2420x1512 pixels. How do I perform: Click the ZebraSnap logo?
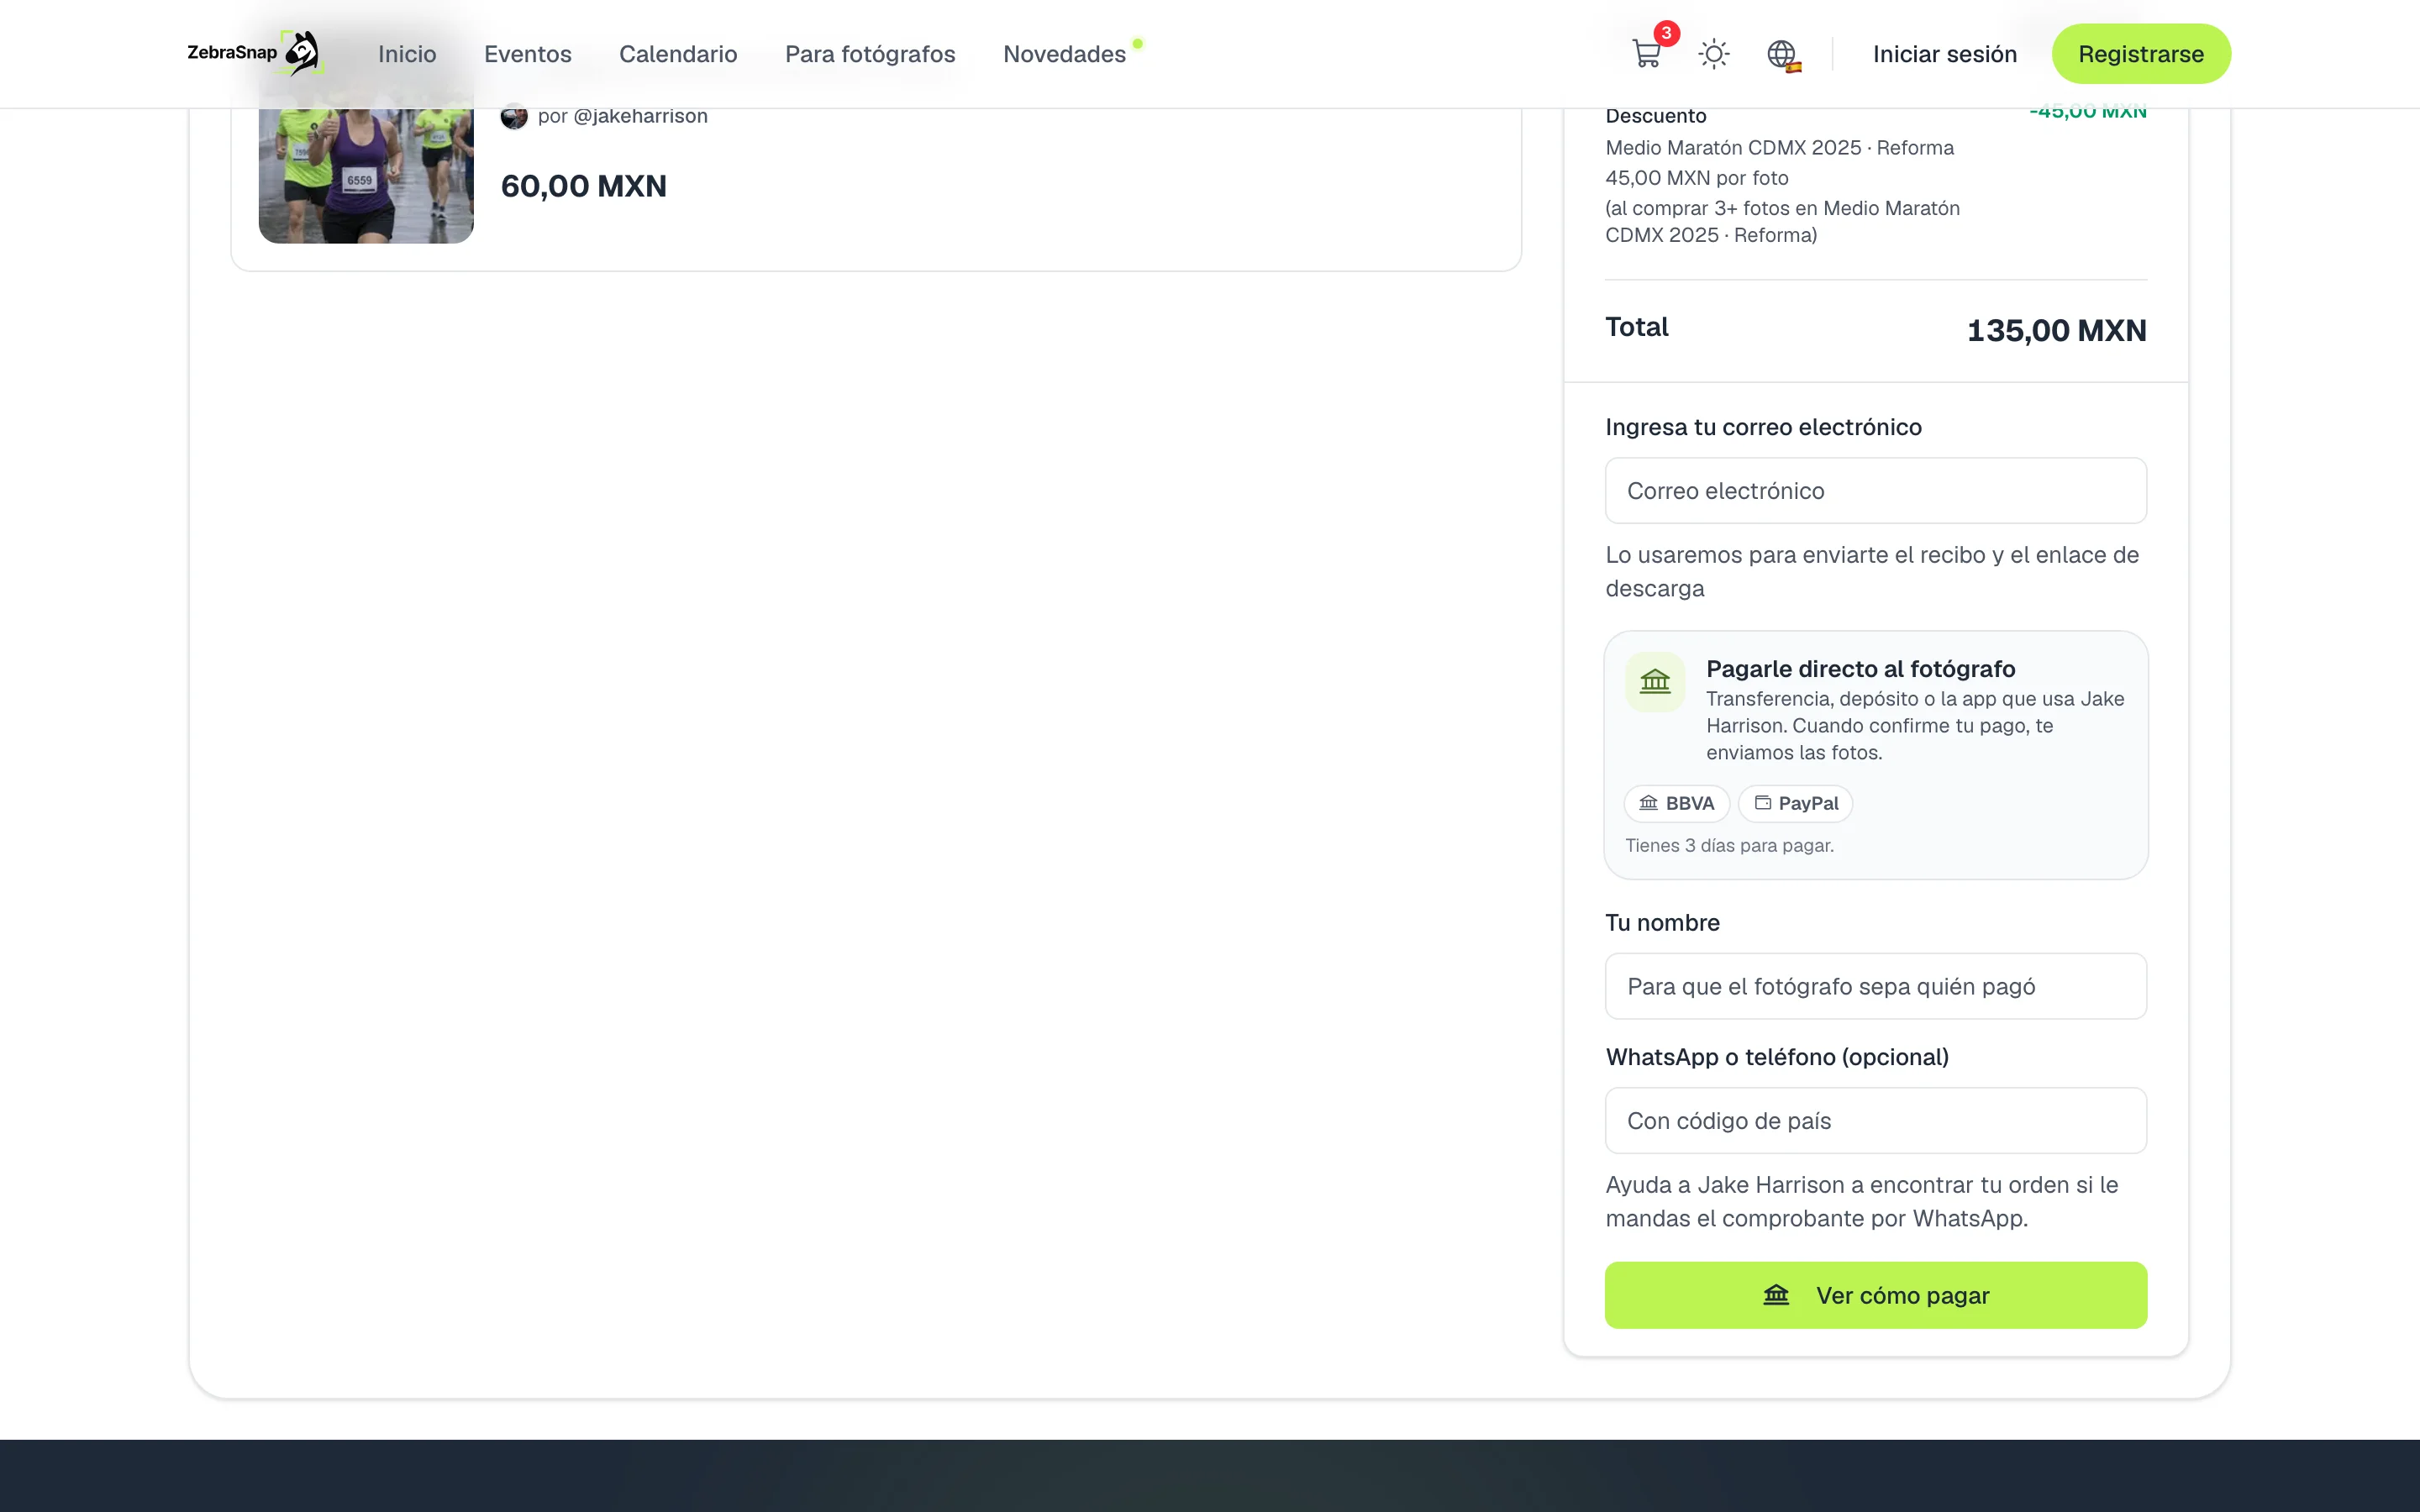[x=255, y=53]
